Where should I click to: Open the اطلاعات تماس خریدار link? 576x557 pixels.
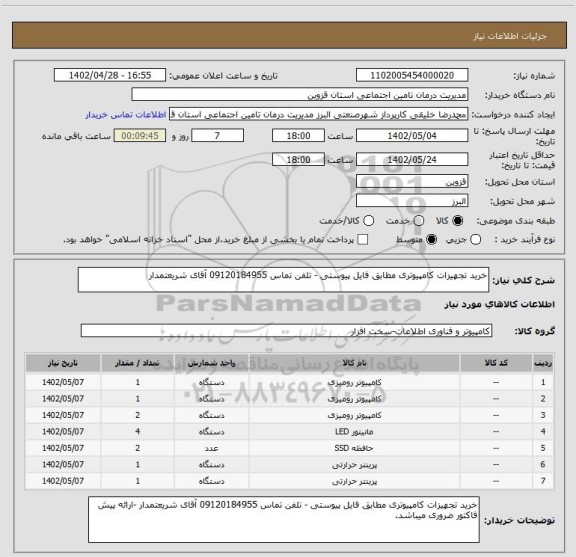pyautogui.click(x=126, y=115)
